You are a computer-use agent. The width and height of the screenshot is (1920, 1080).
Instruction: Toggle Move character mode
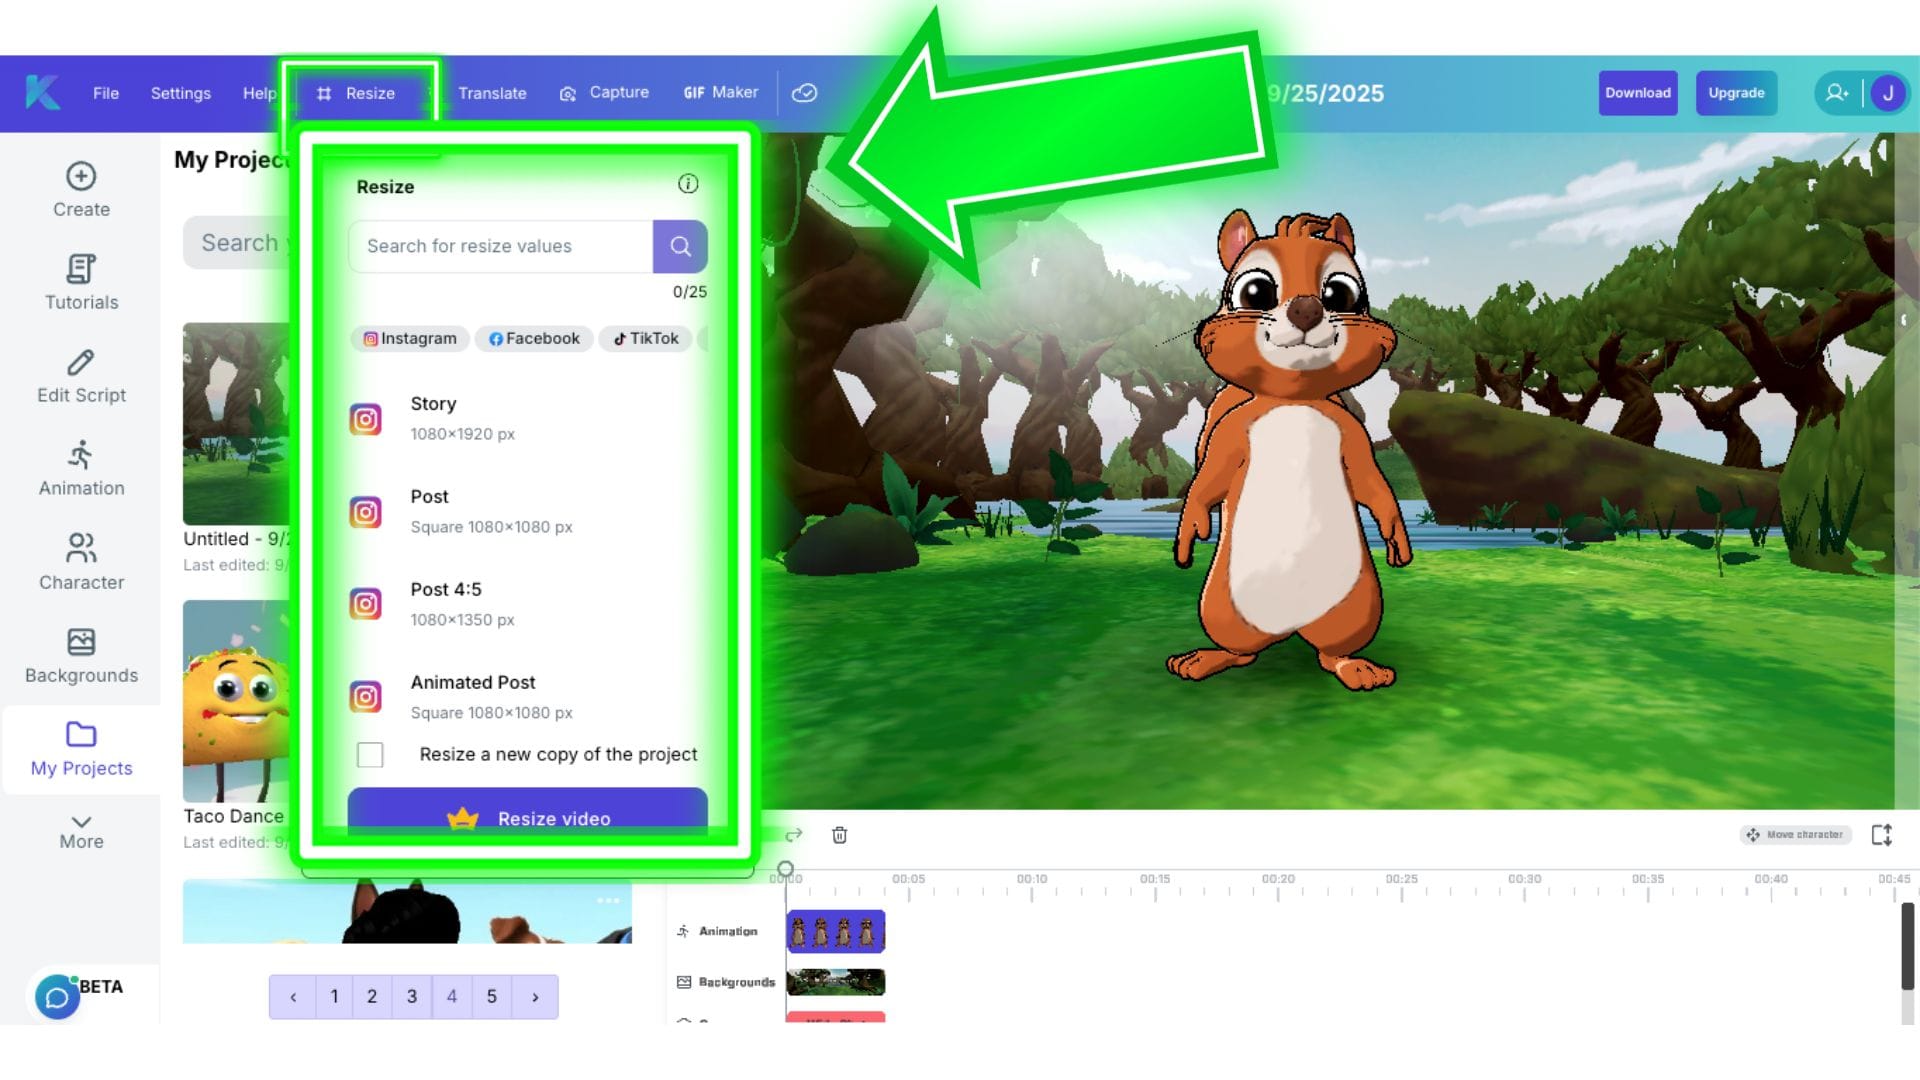[x=1795, y=835]
